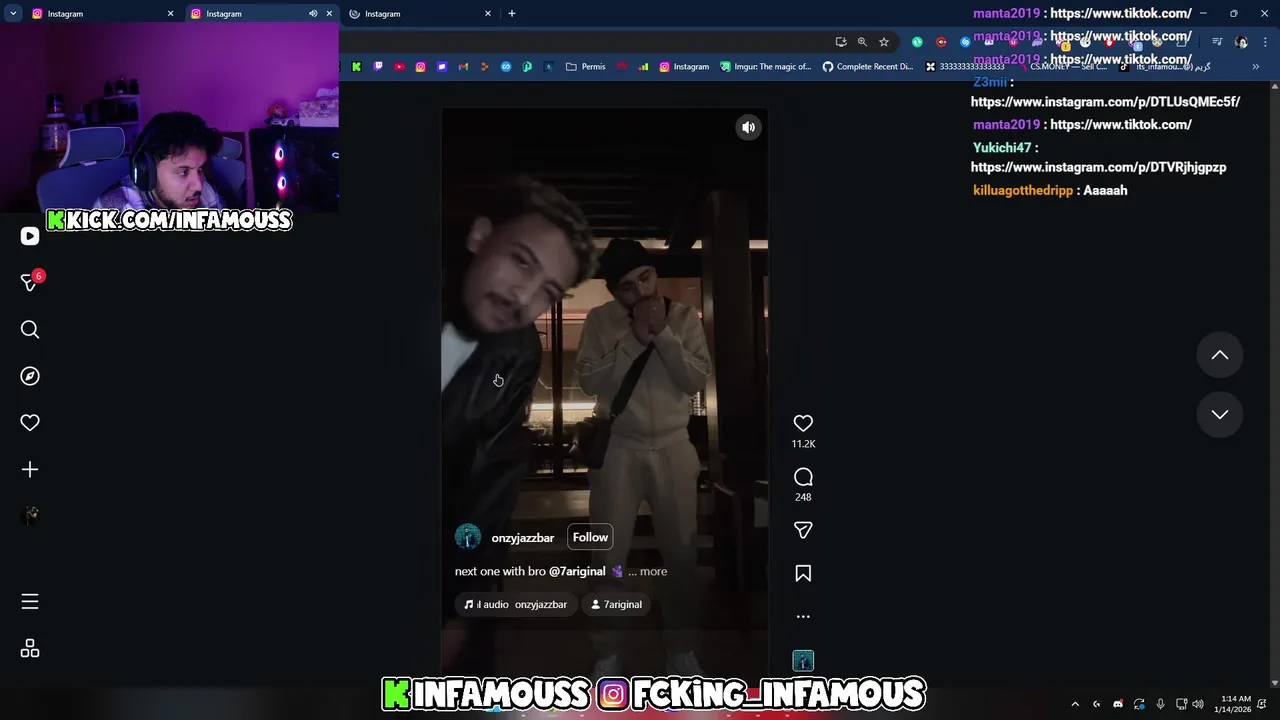
Task: Open microphone tray icon
Action: click(x=1160, y=704)
